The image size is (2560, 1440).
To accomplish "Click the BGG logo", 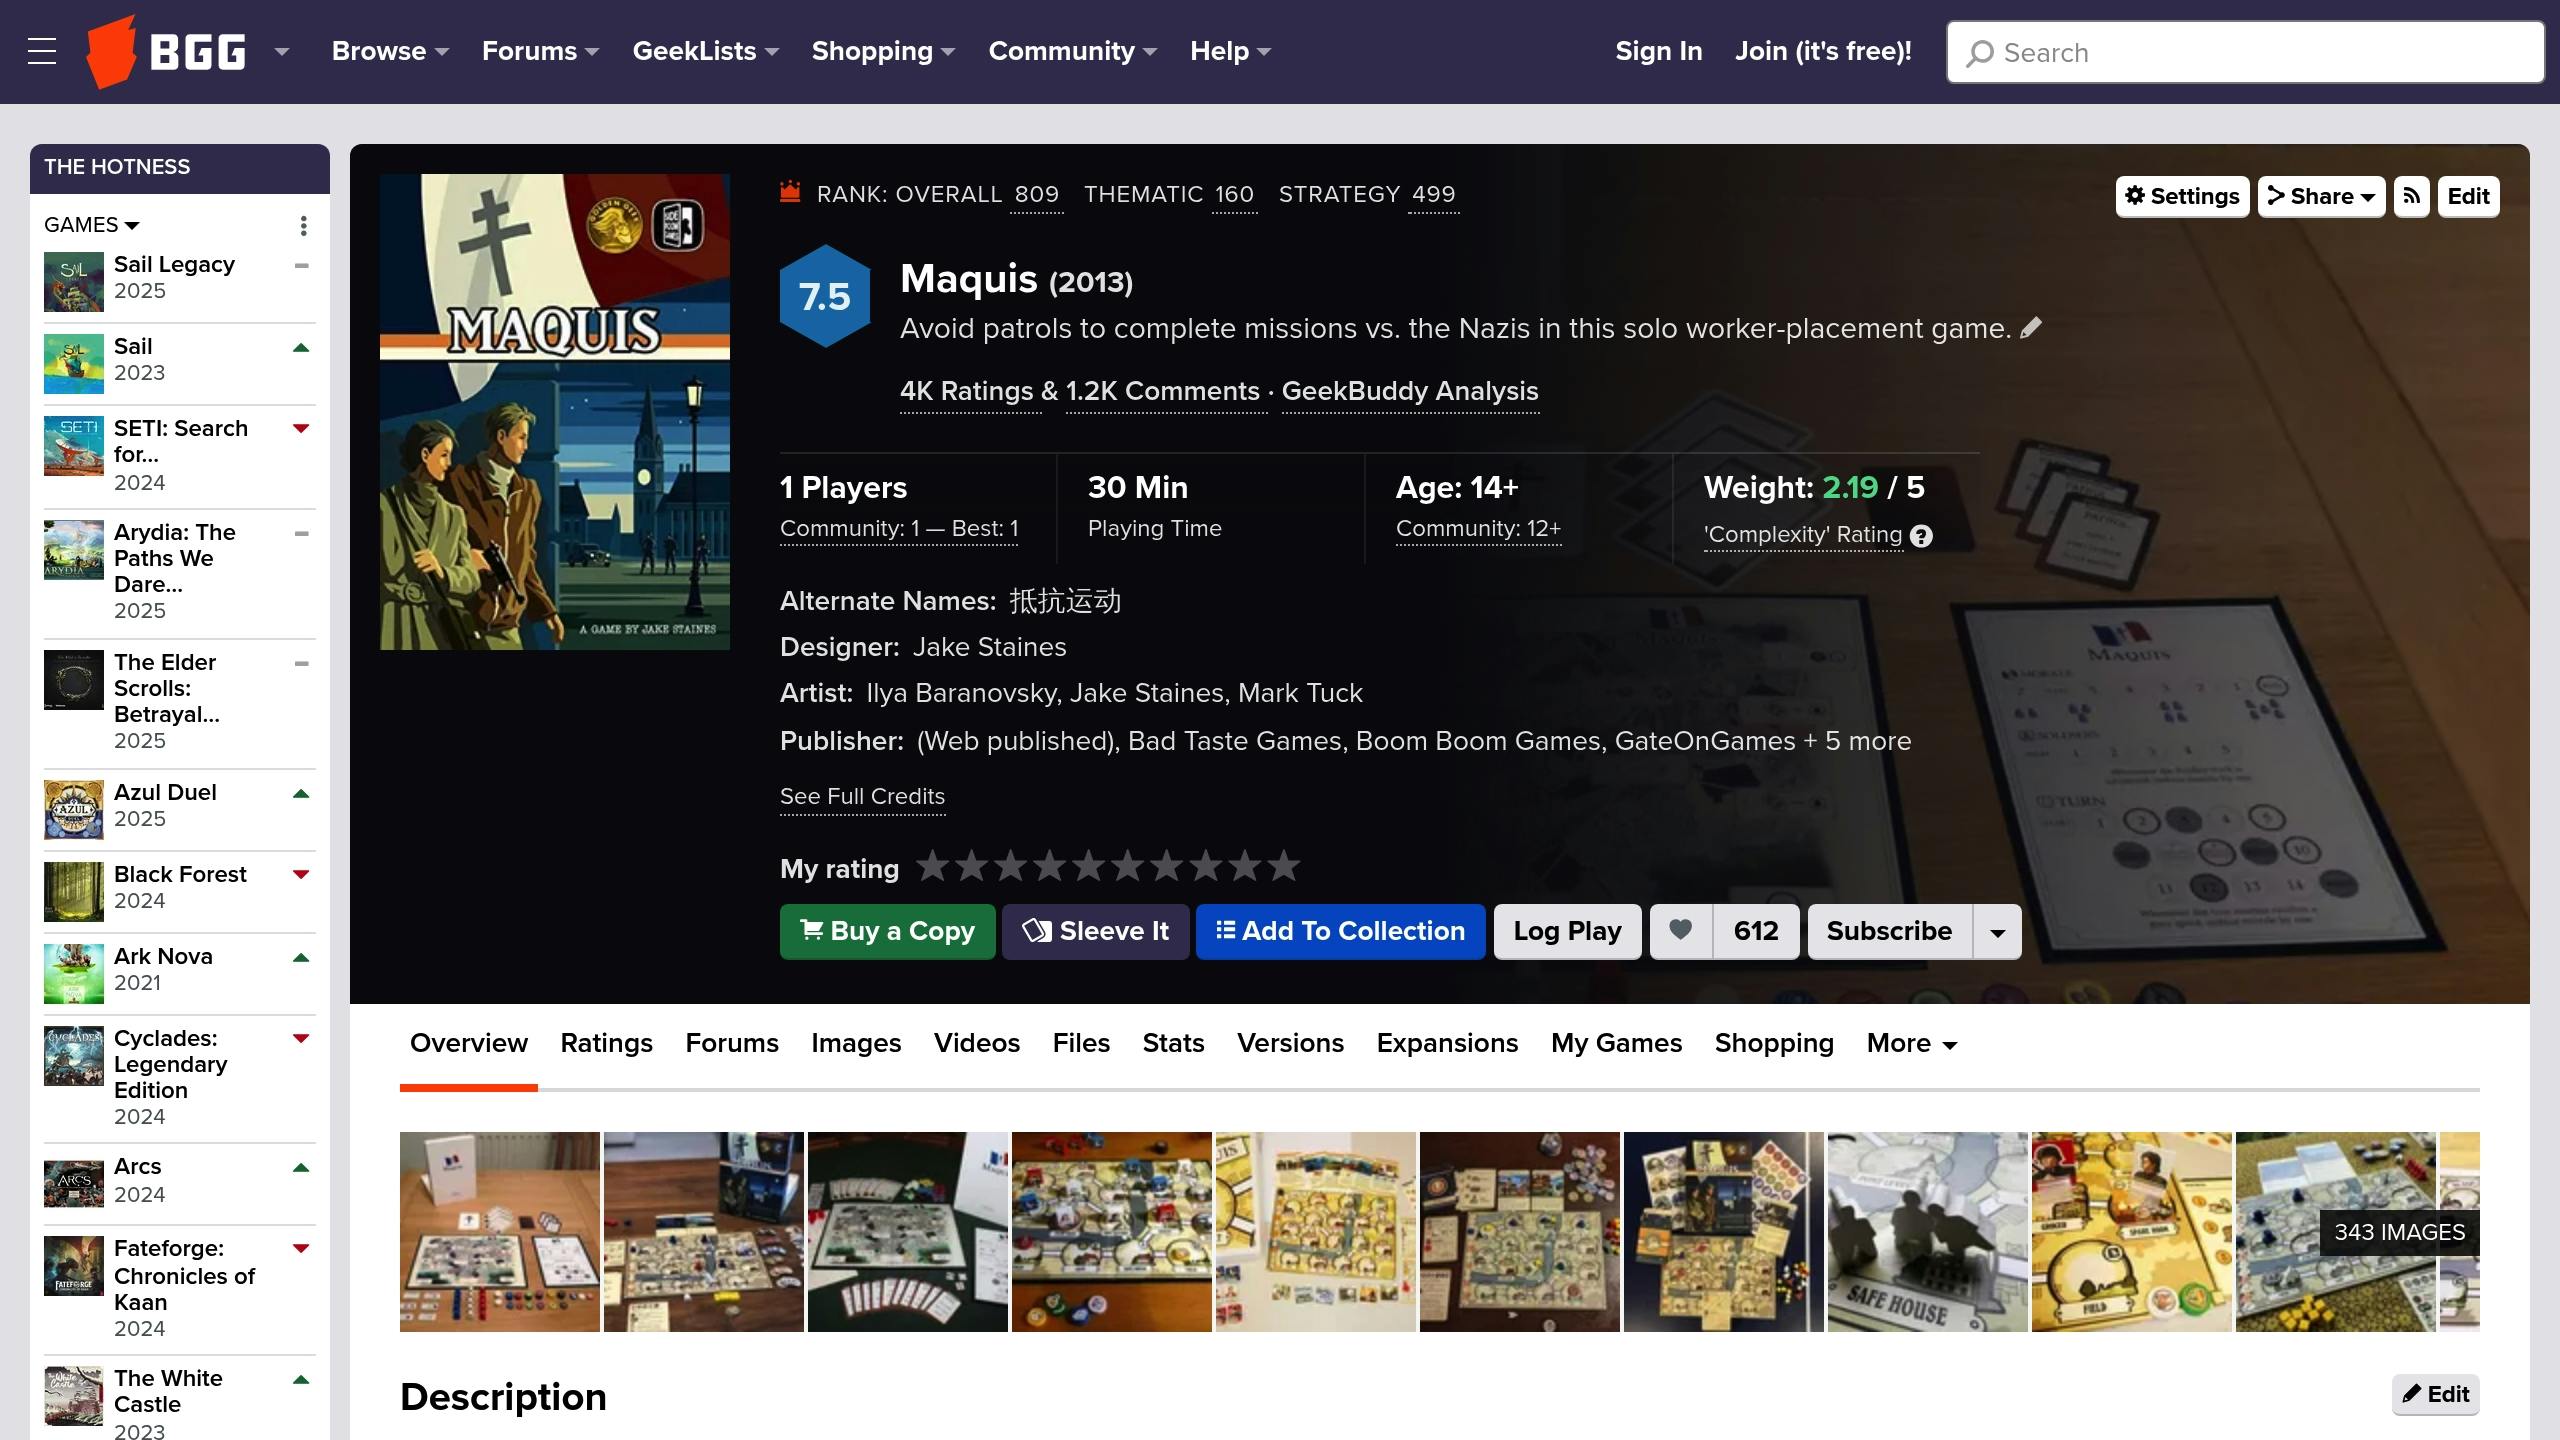I will [166, 51].
